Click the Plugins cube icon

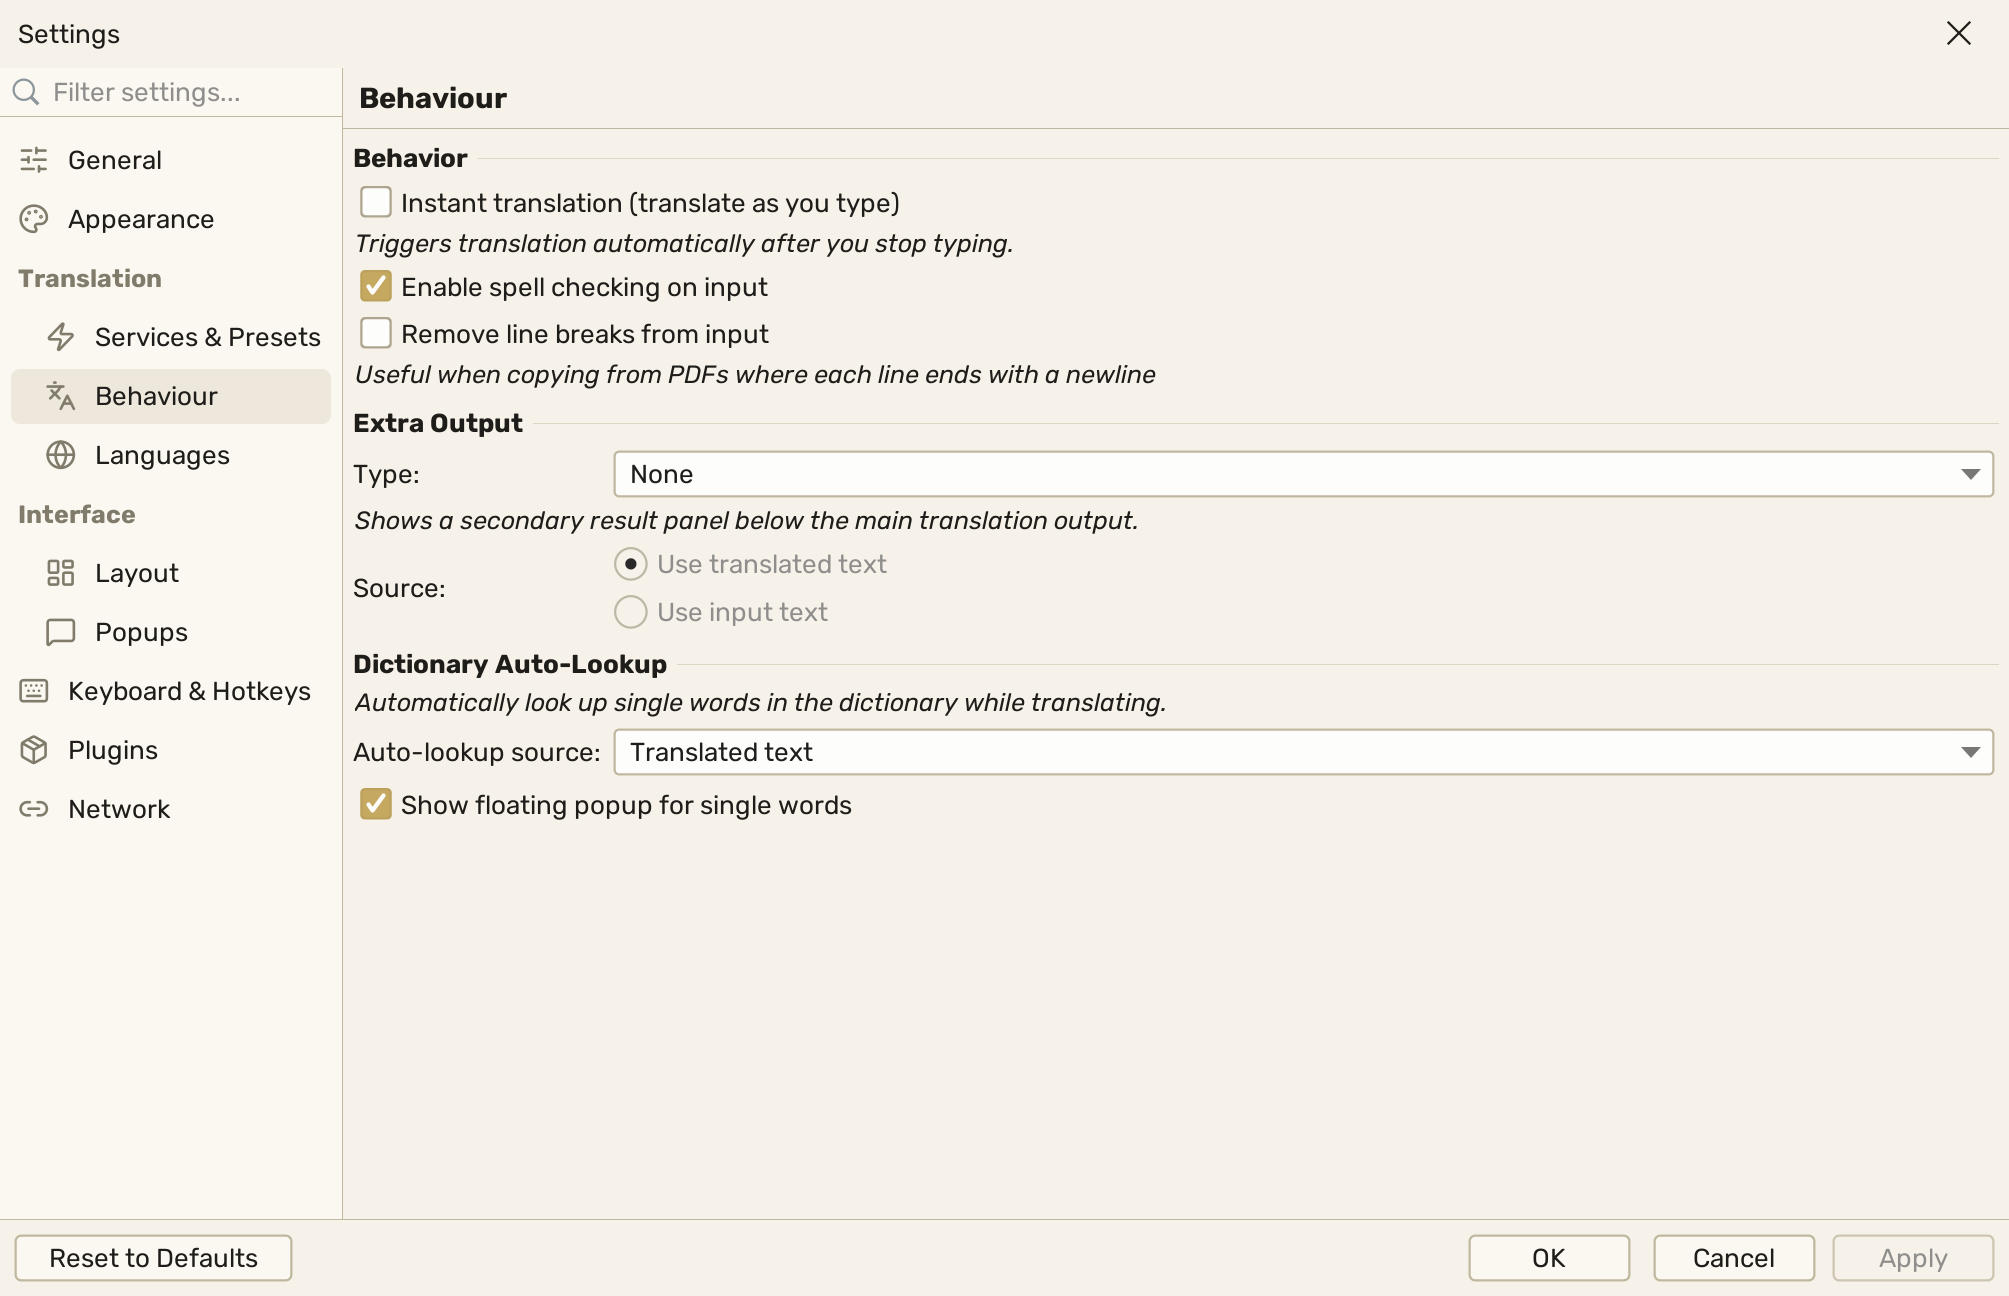click(x=34, y=750)
